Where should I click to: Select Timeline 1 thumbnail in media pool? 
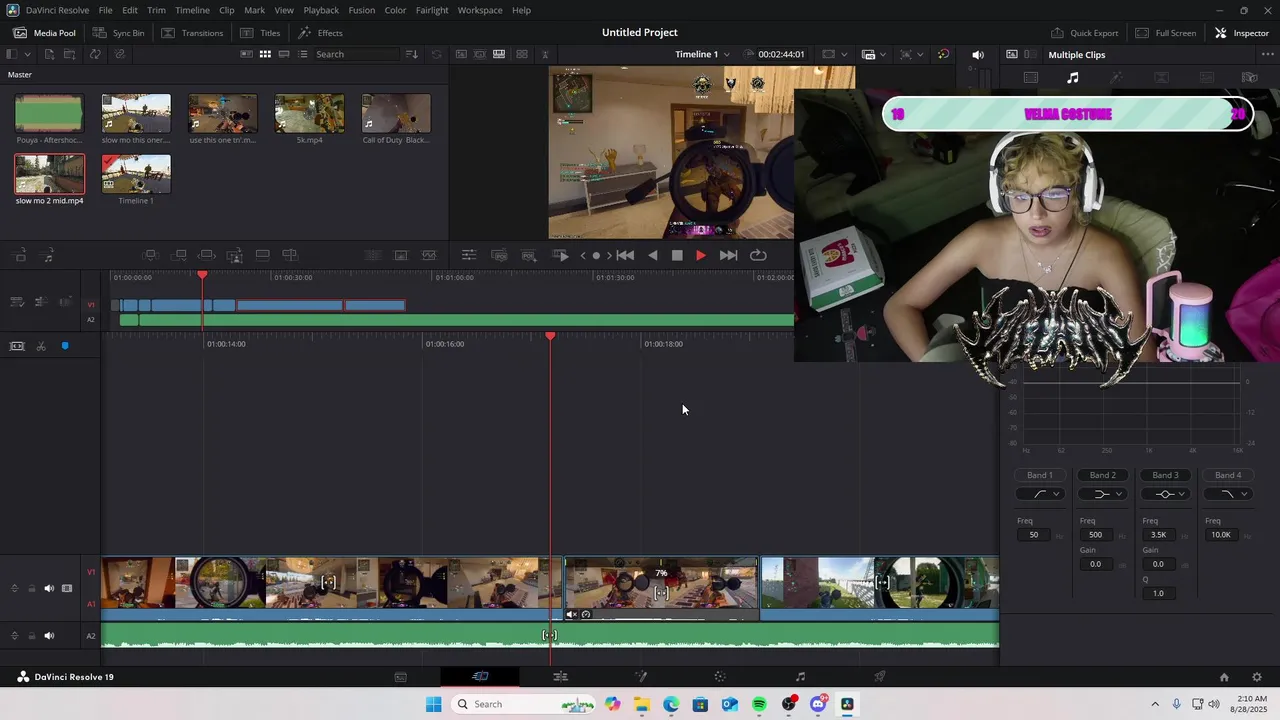coord(136,174)
